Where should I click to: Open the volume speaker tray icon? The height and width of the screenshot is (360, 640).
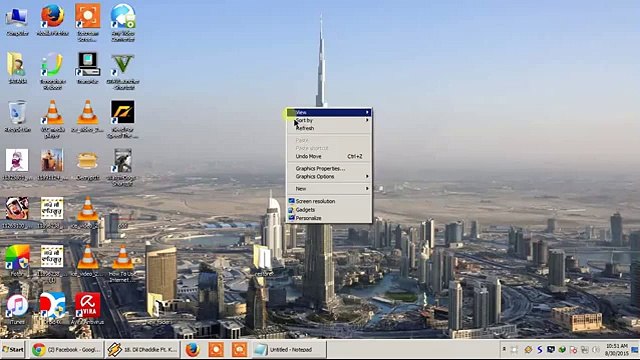point(596,349)
